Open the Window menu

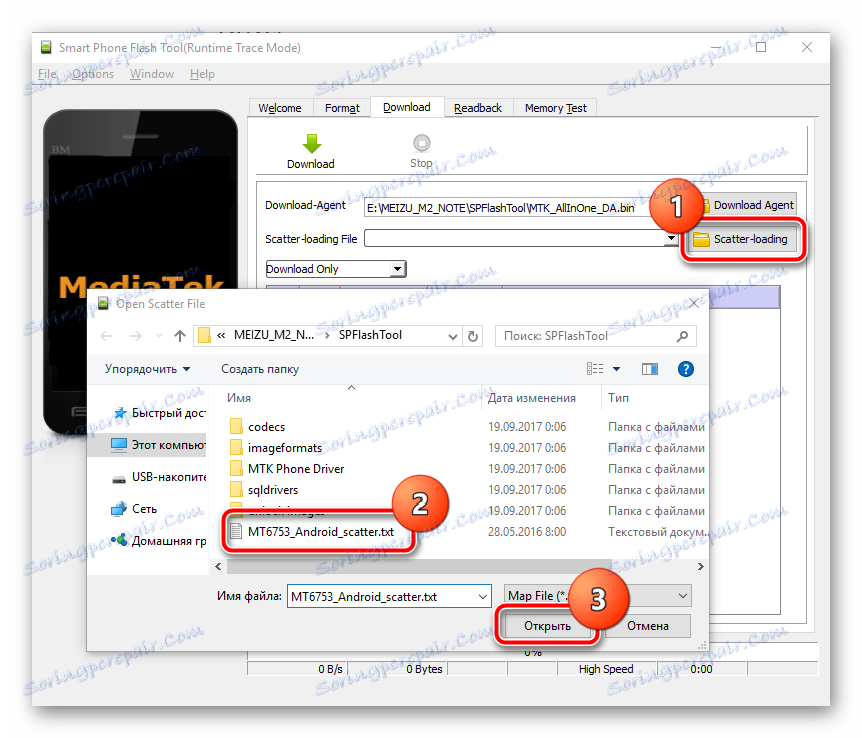click(x=152, y=74)
